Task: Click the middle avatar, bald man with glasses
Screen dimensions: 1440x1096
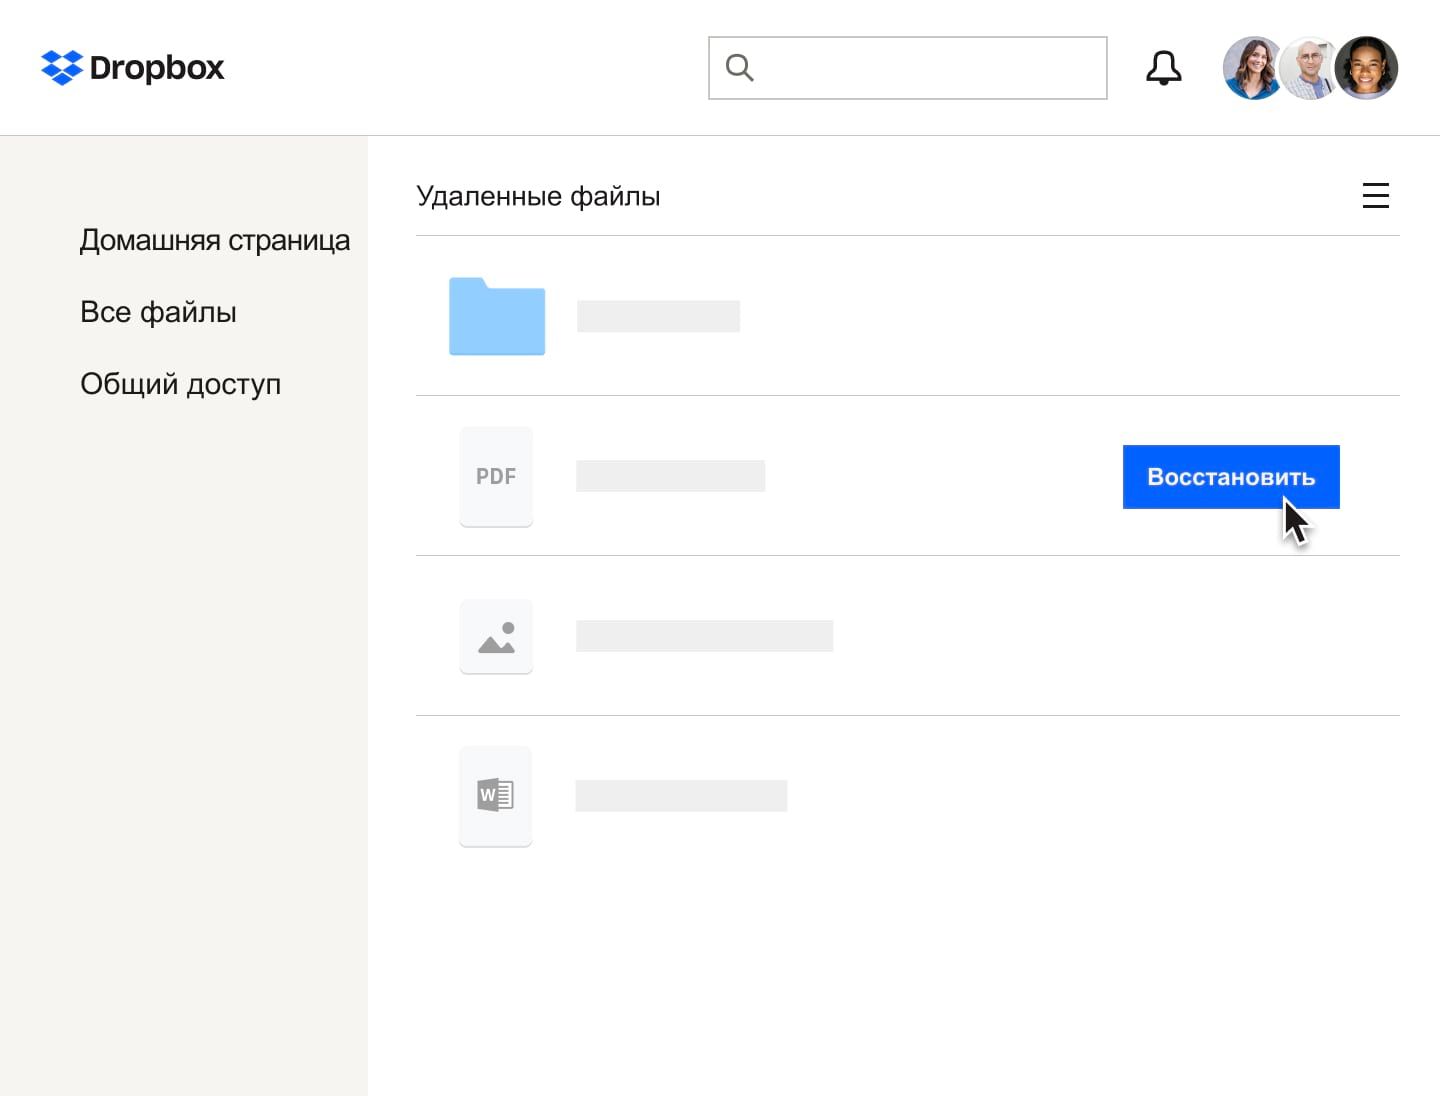Action: 1308,68
